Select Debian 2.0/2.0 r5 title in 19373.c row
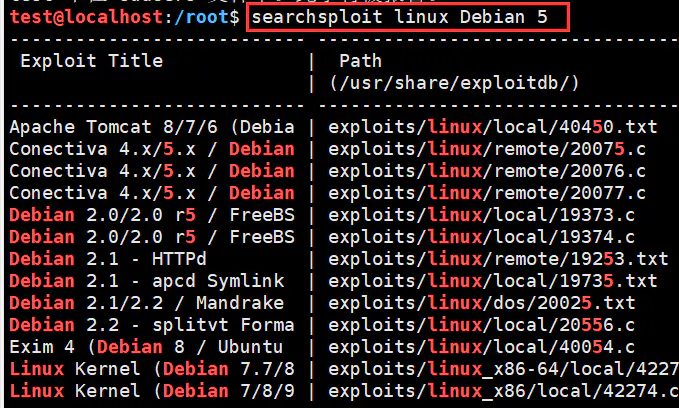Viewport: 679px width, 408px height. (x=152, y=215)
